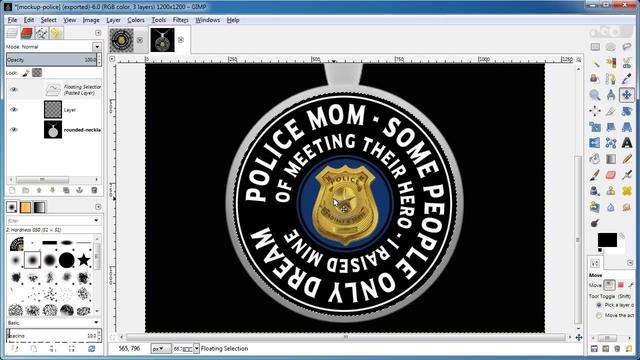
Task: Enable move layer mode button
Action: click(609, 285)
